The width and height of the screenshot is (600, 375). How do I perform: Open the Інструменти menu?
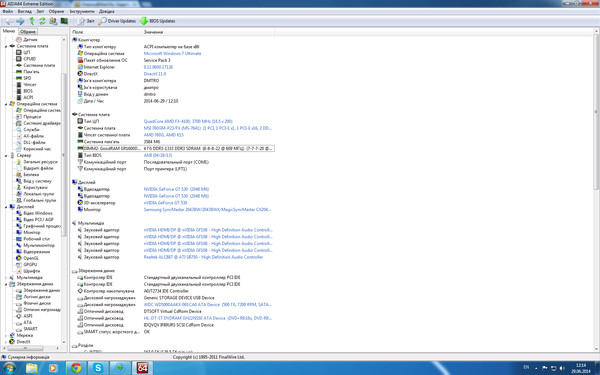pos(82,11)
